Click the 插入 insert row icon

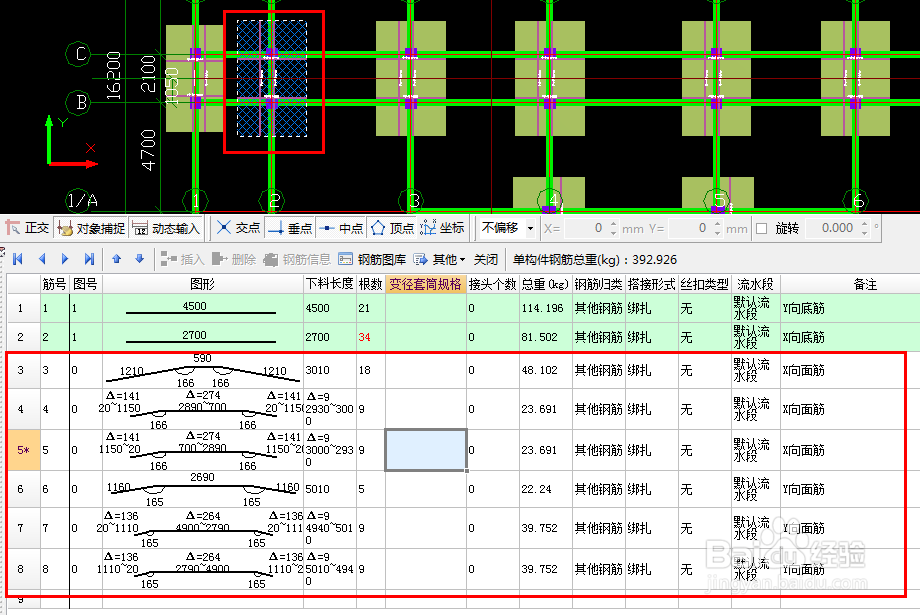click(x=181, y=258)
